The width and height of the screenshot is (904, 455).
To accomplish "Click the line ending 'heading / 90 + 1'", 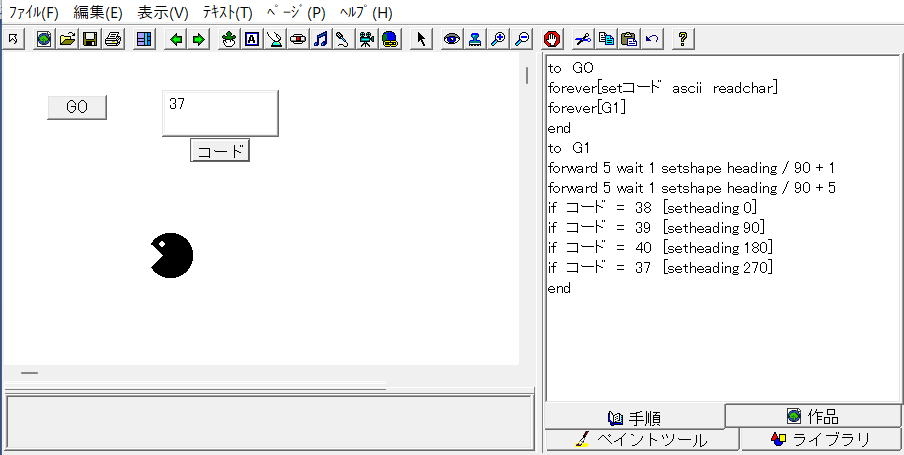I will (x=692, y=168).
